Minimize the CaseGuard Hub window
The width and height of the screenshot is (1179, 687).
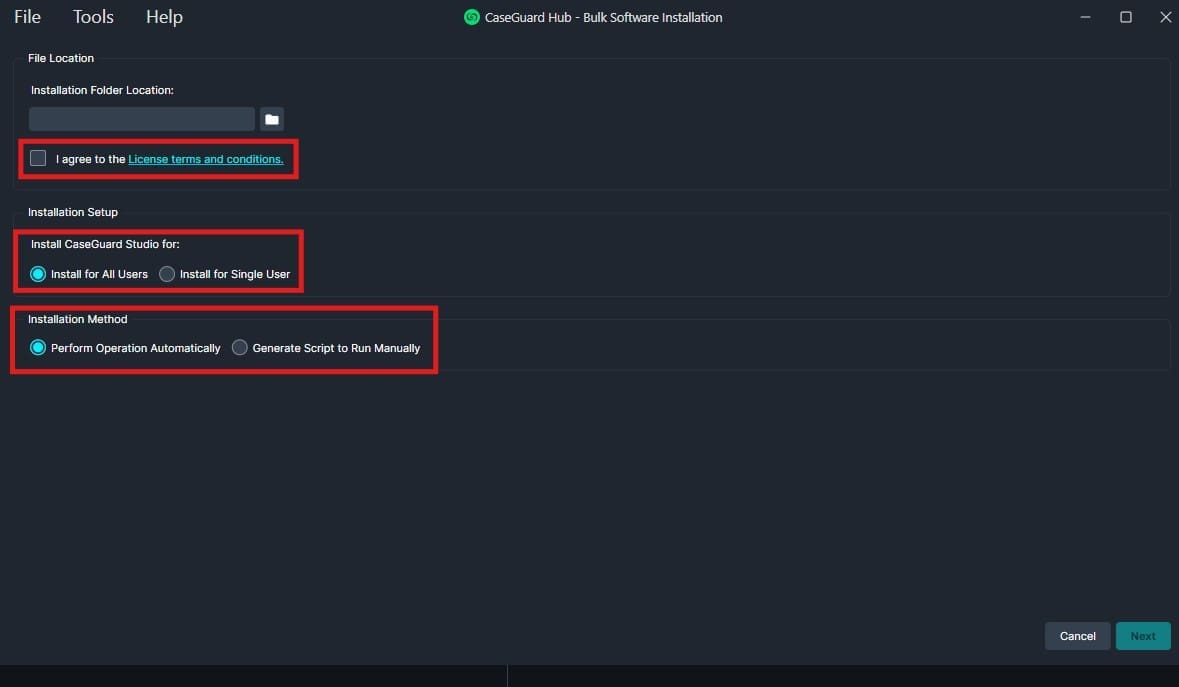coord(1086,17)
